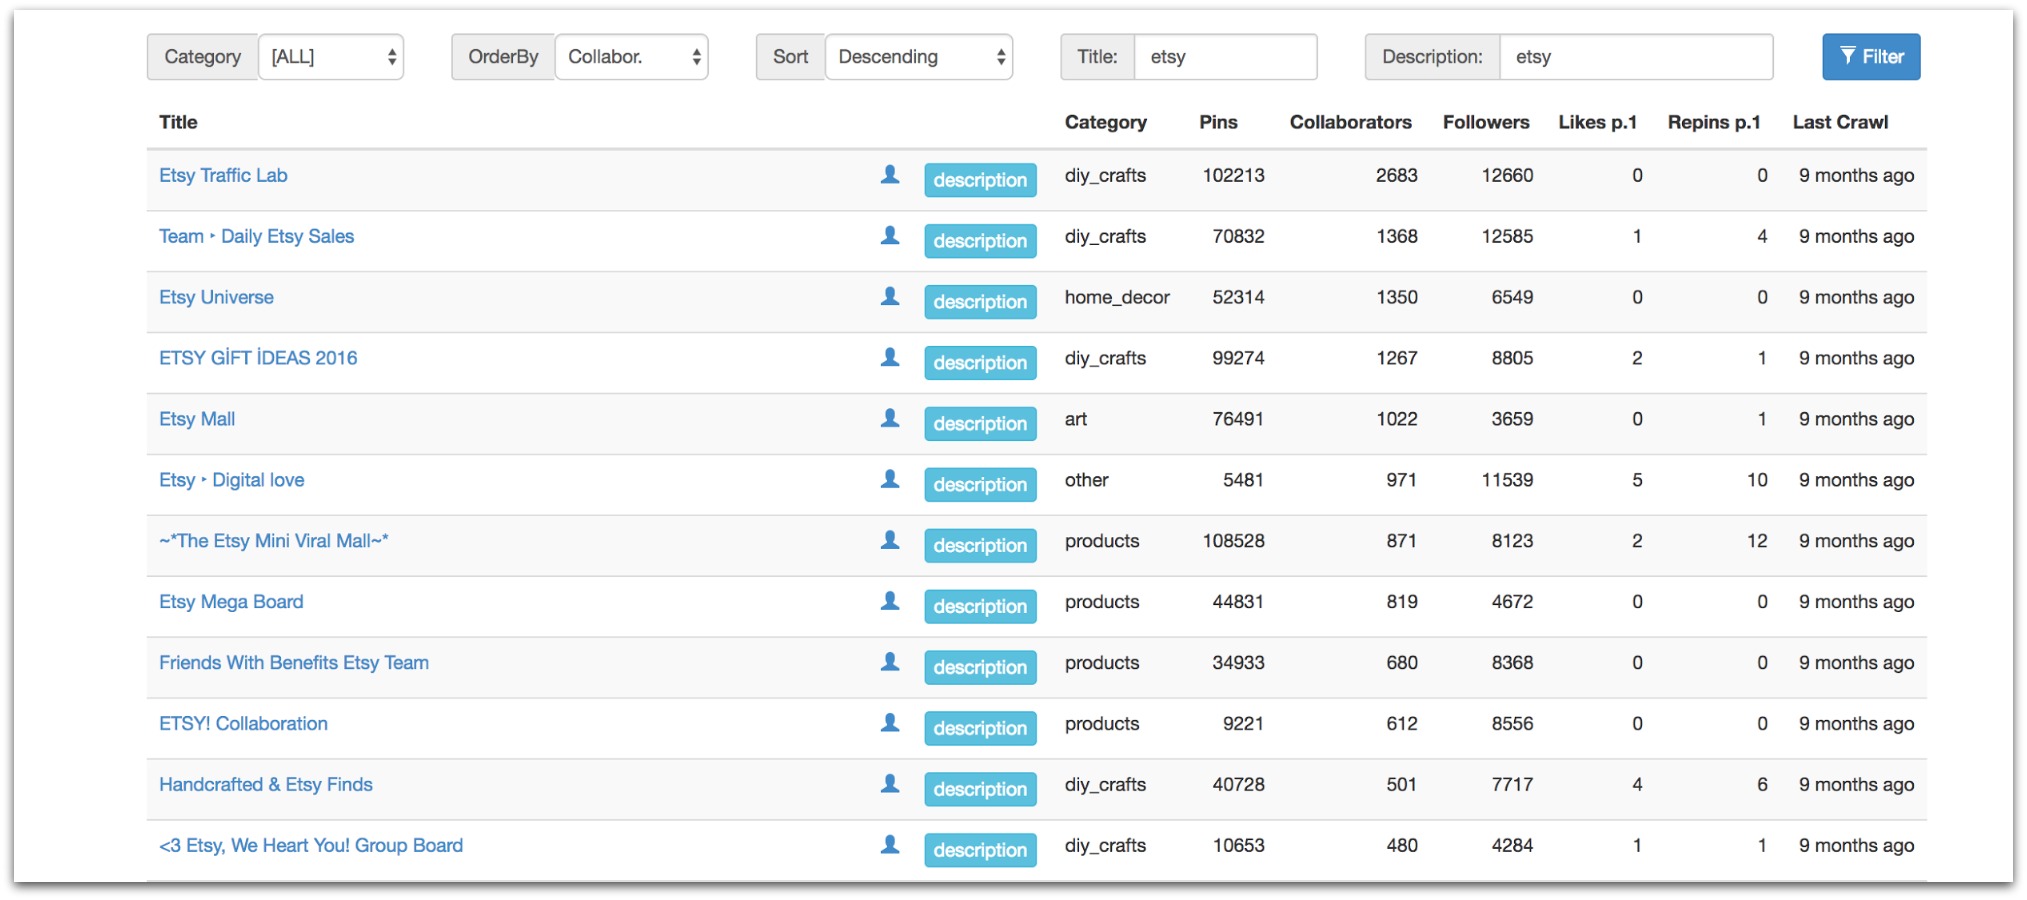This screenshot has height=900, width=2027.
Task: Click the Category column header in table
Action: (x=1105, y=122)
